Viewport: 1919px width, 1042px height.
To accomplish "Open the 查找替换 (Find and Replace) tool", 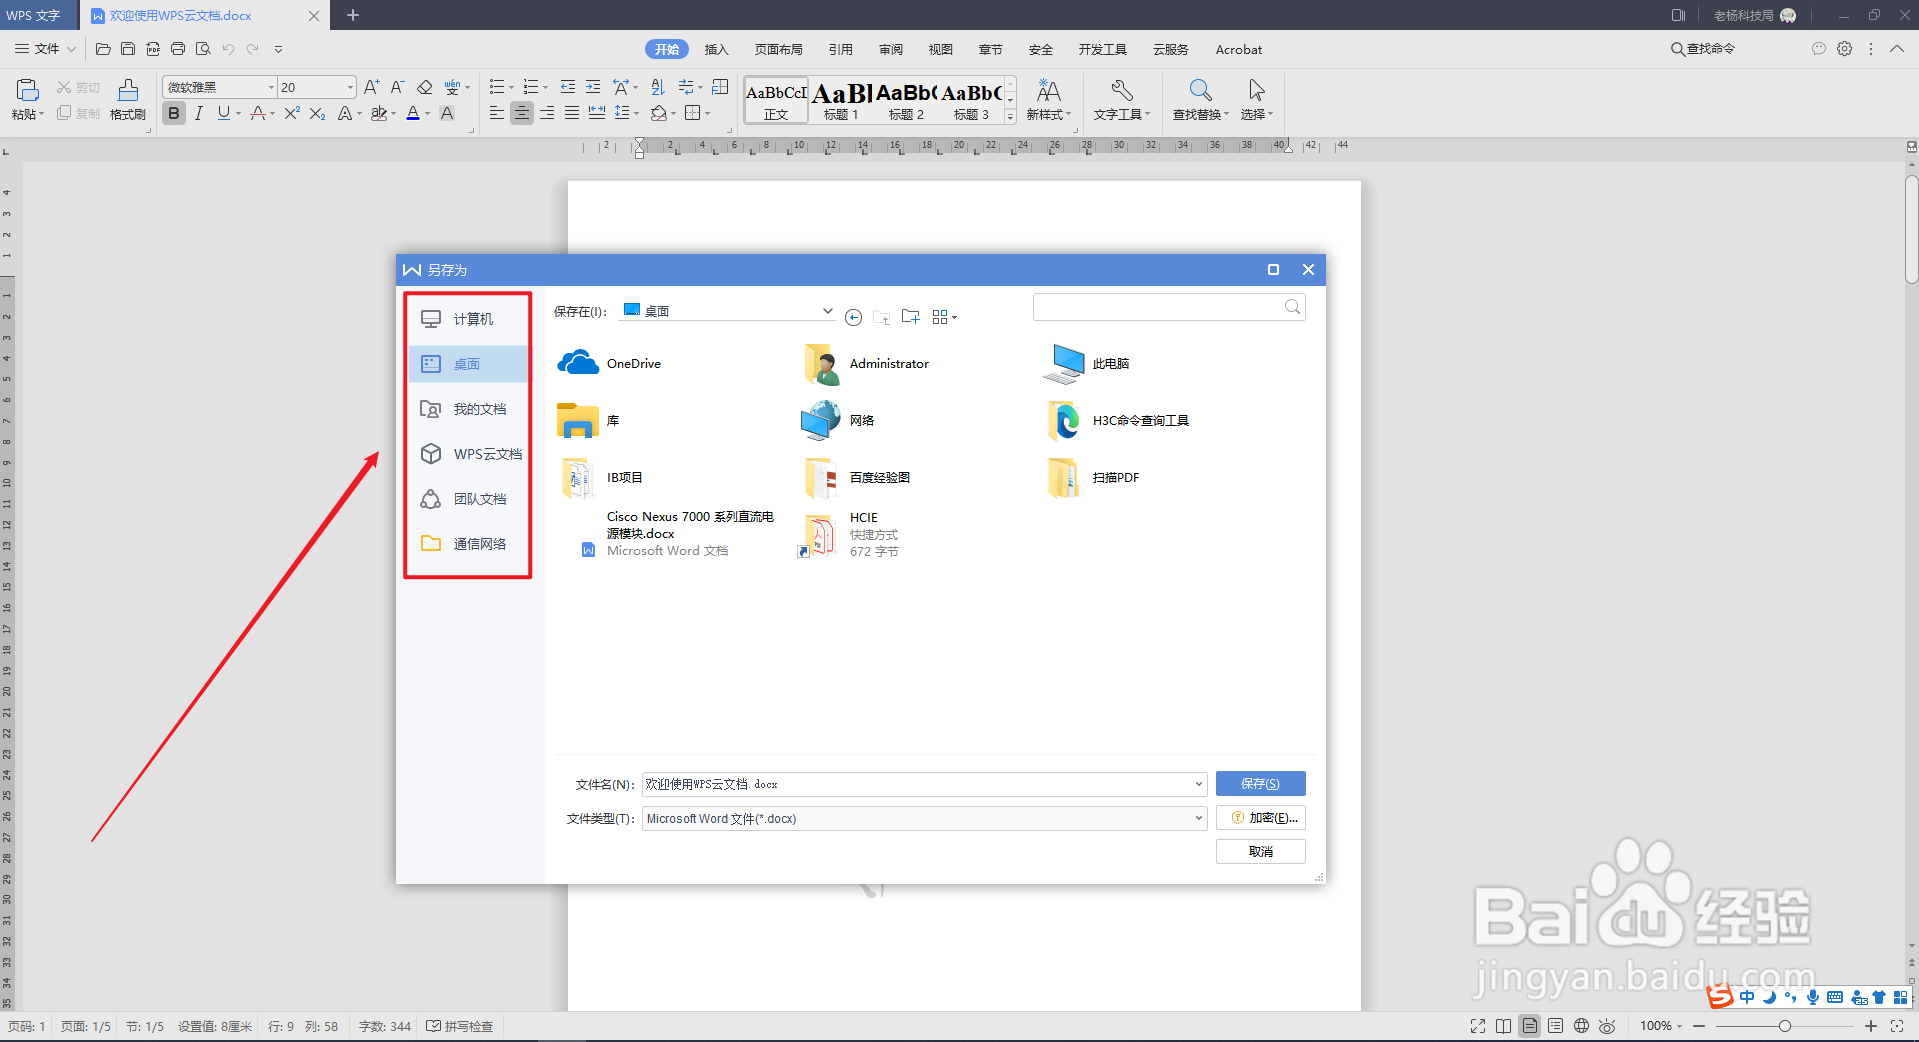I will click(x=1197, y=99).
